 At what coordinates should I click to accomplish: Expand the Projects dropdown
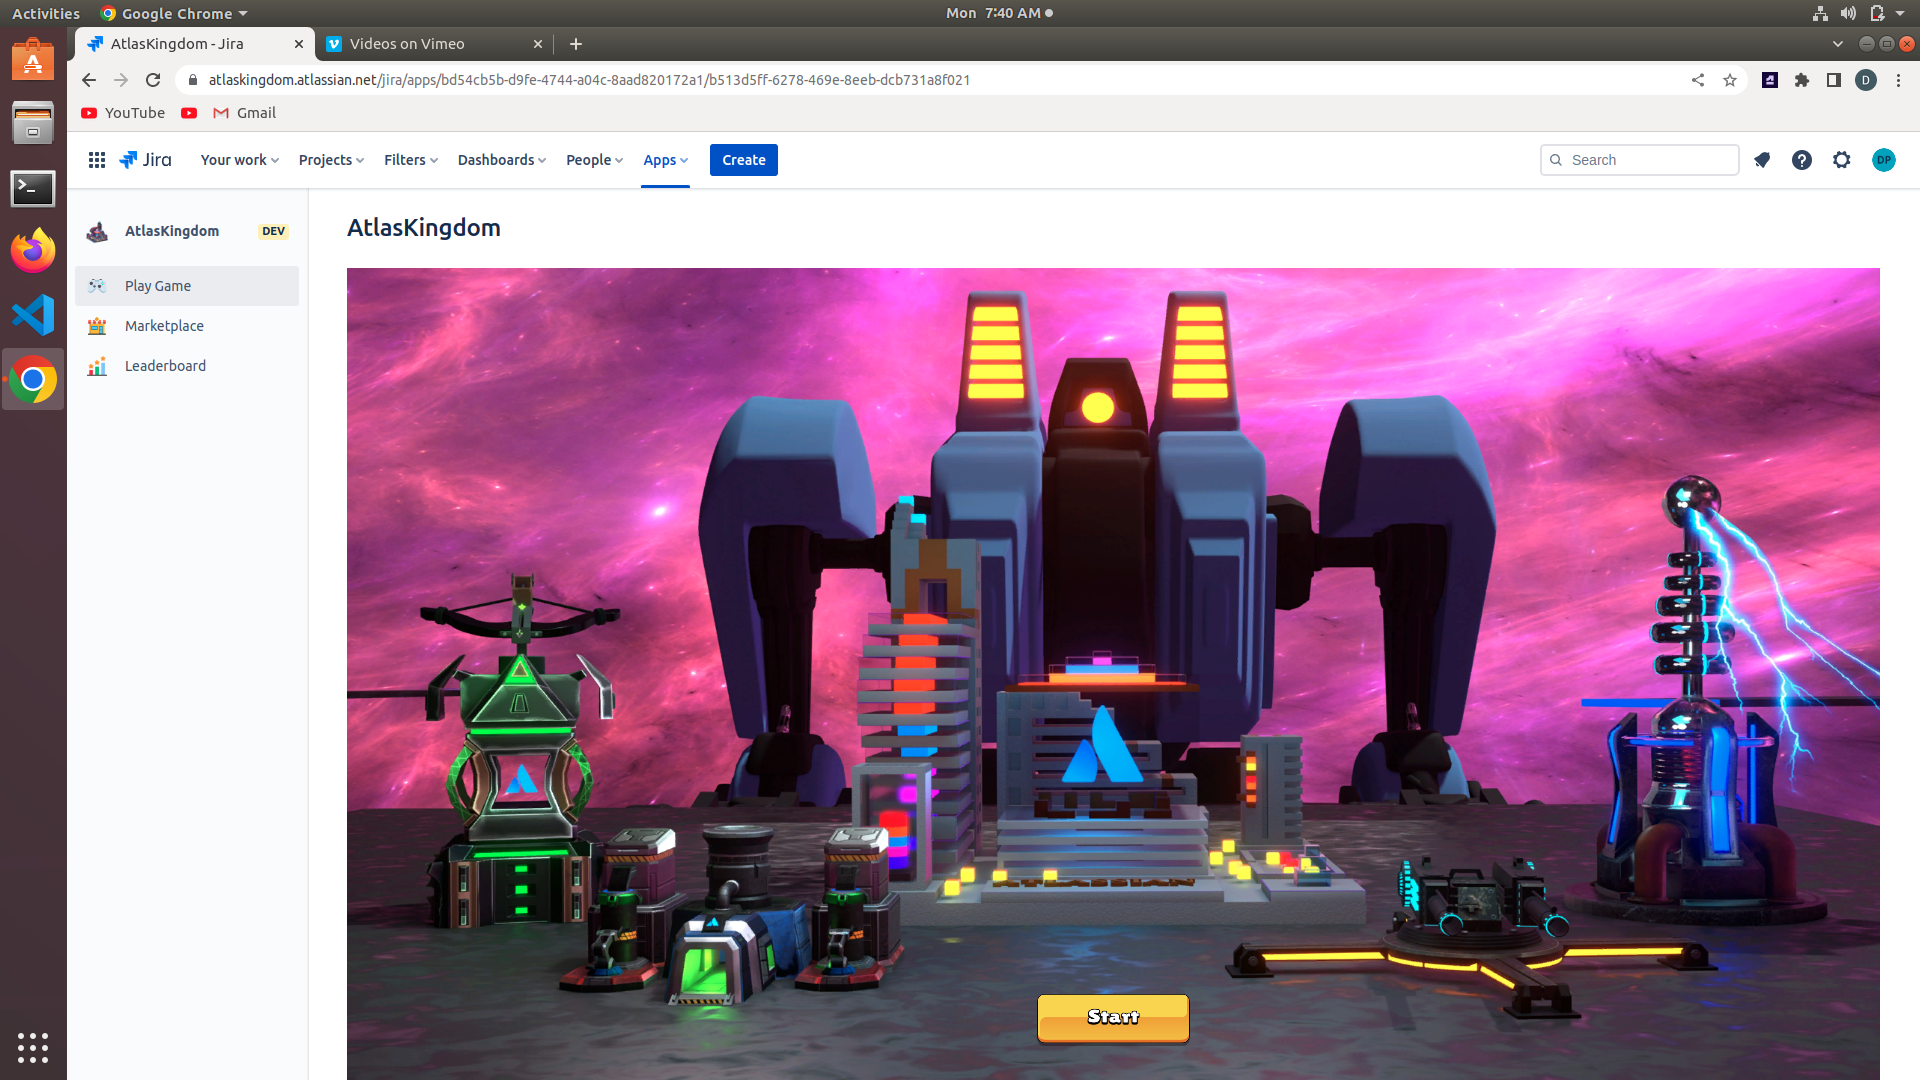(x=331, y=160)
